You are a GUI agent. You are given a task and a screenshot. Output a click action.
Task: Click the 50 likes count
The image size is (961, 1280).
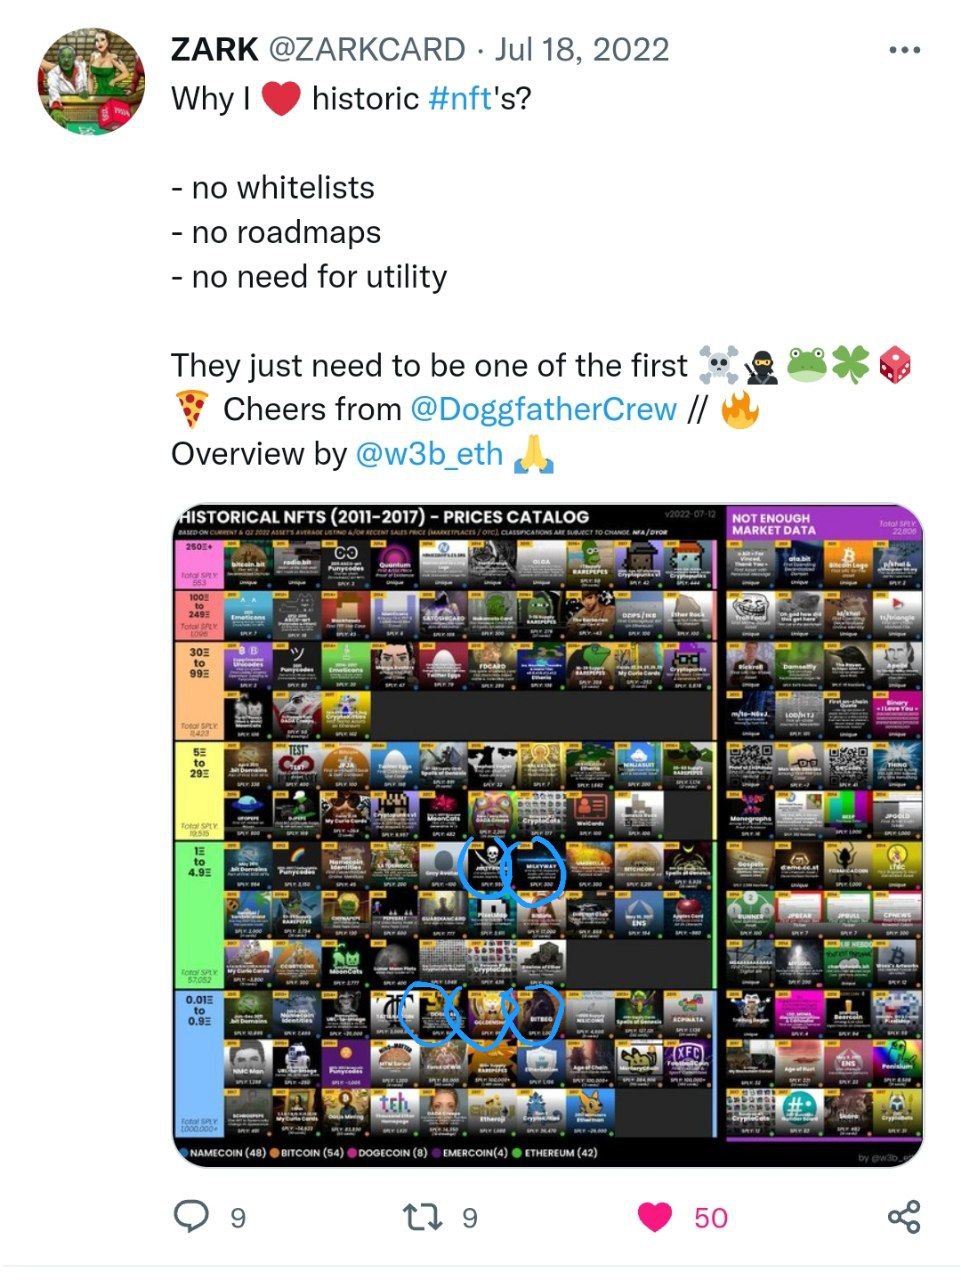711,1218
